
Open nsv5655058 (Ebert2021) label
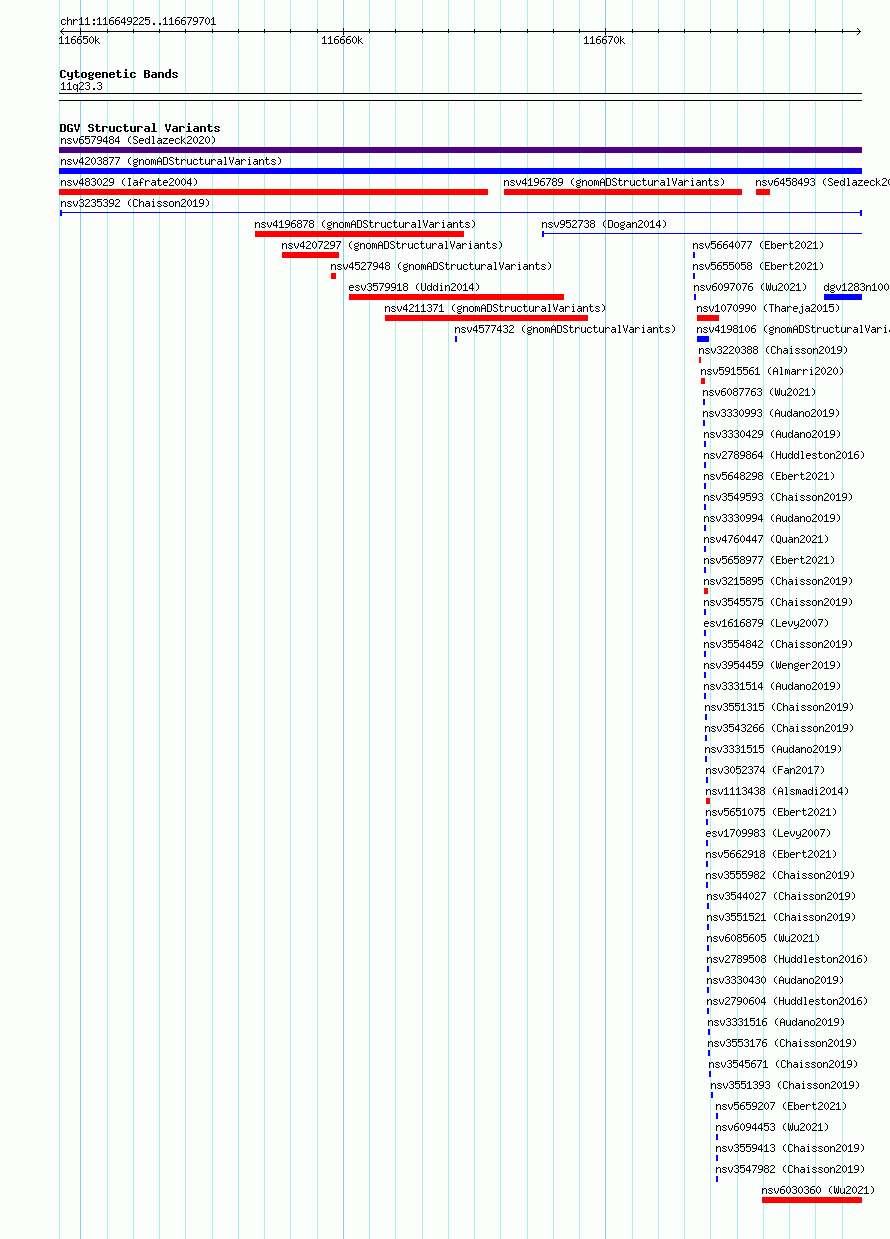point(758,266)
